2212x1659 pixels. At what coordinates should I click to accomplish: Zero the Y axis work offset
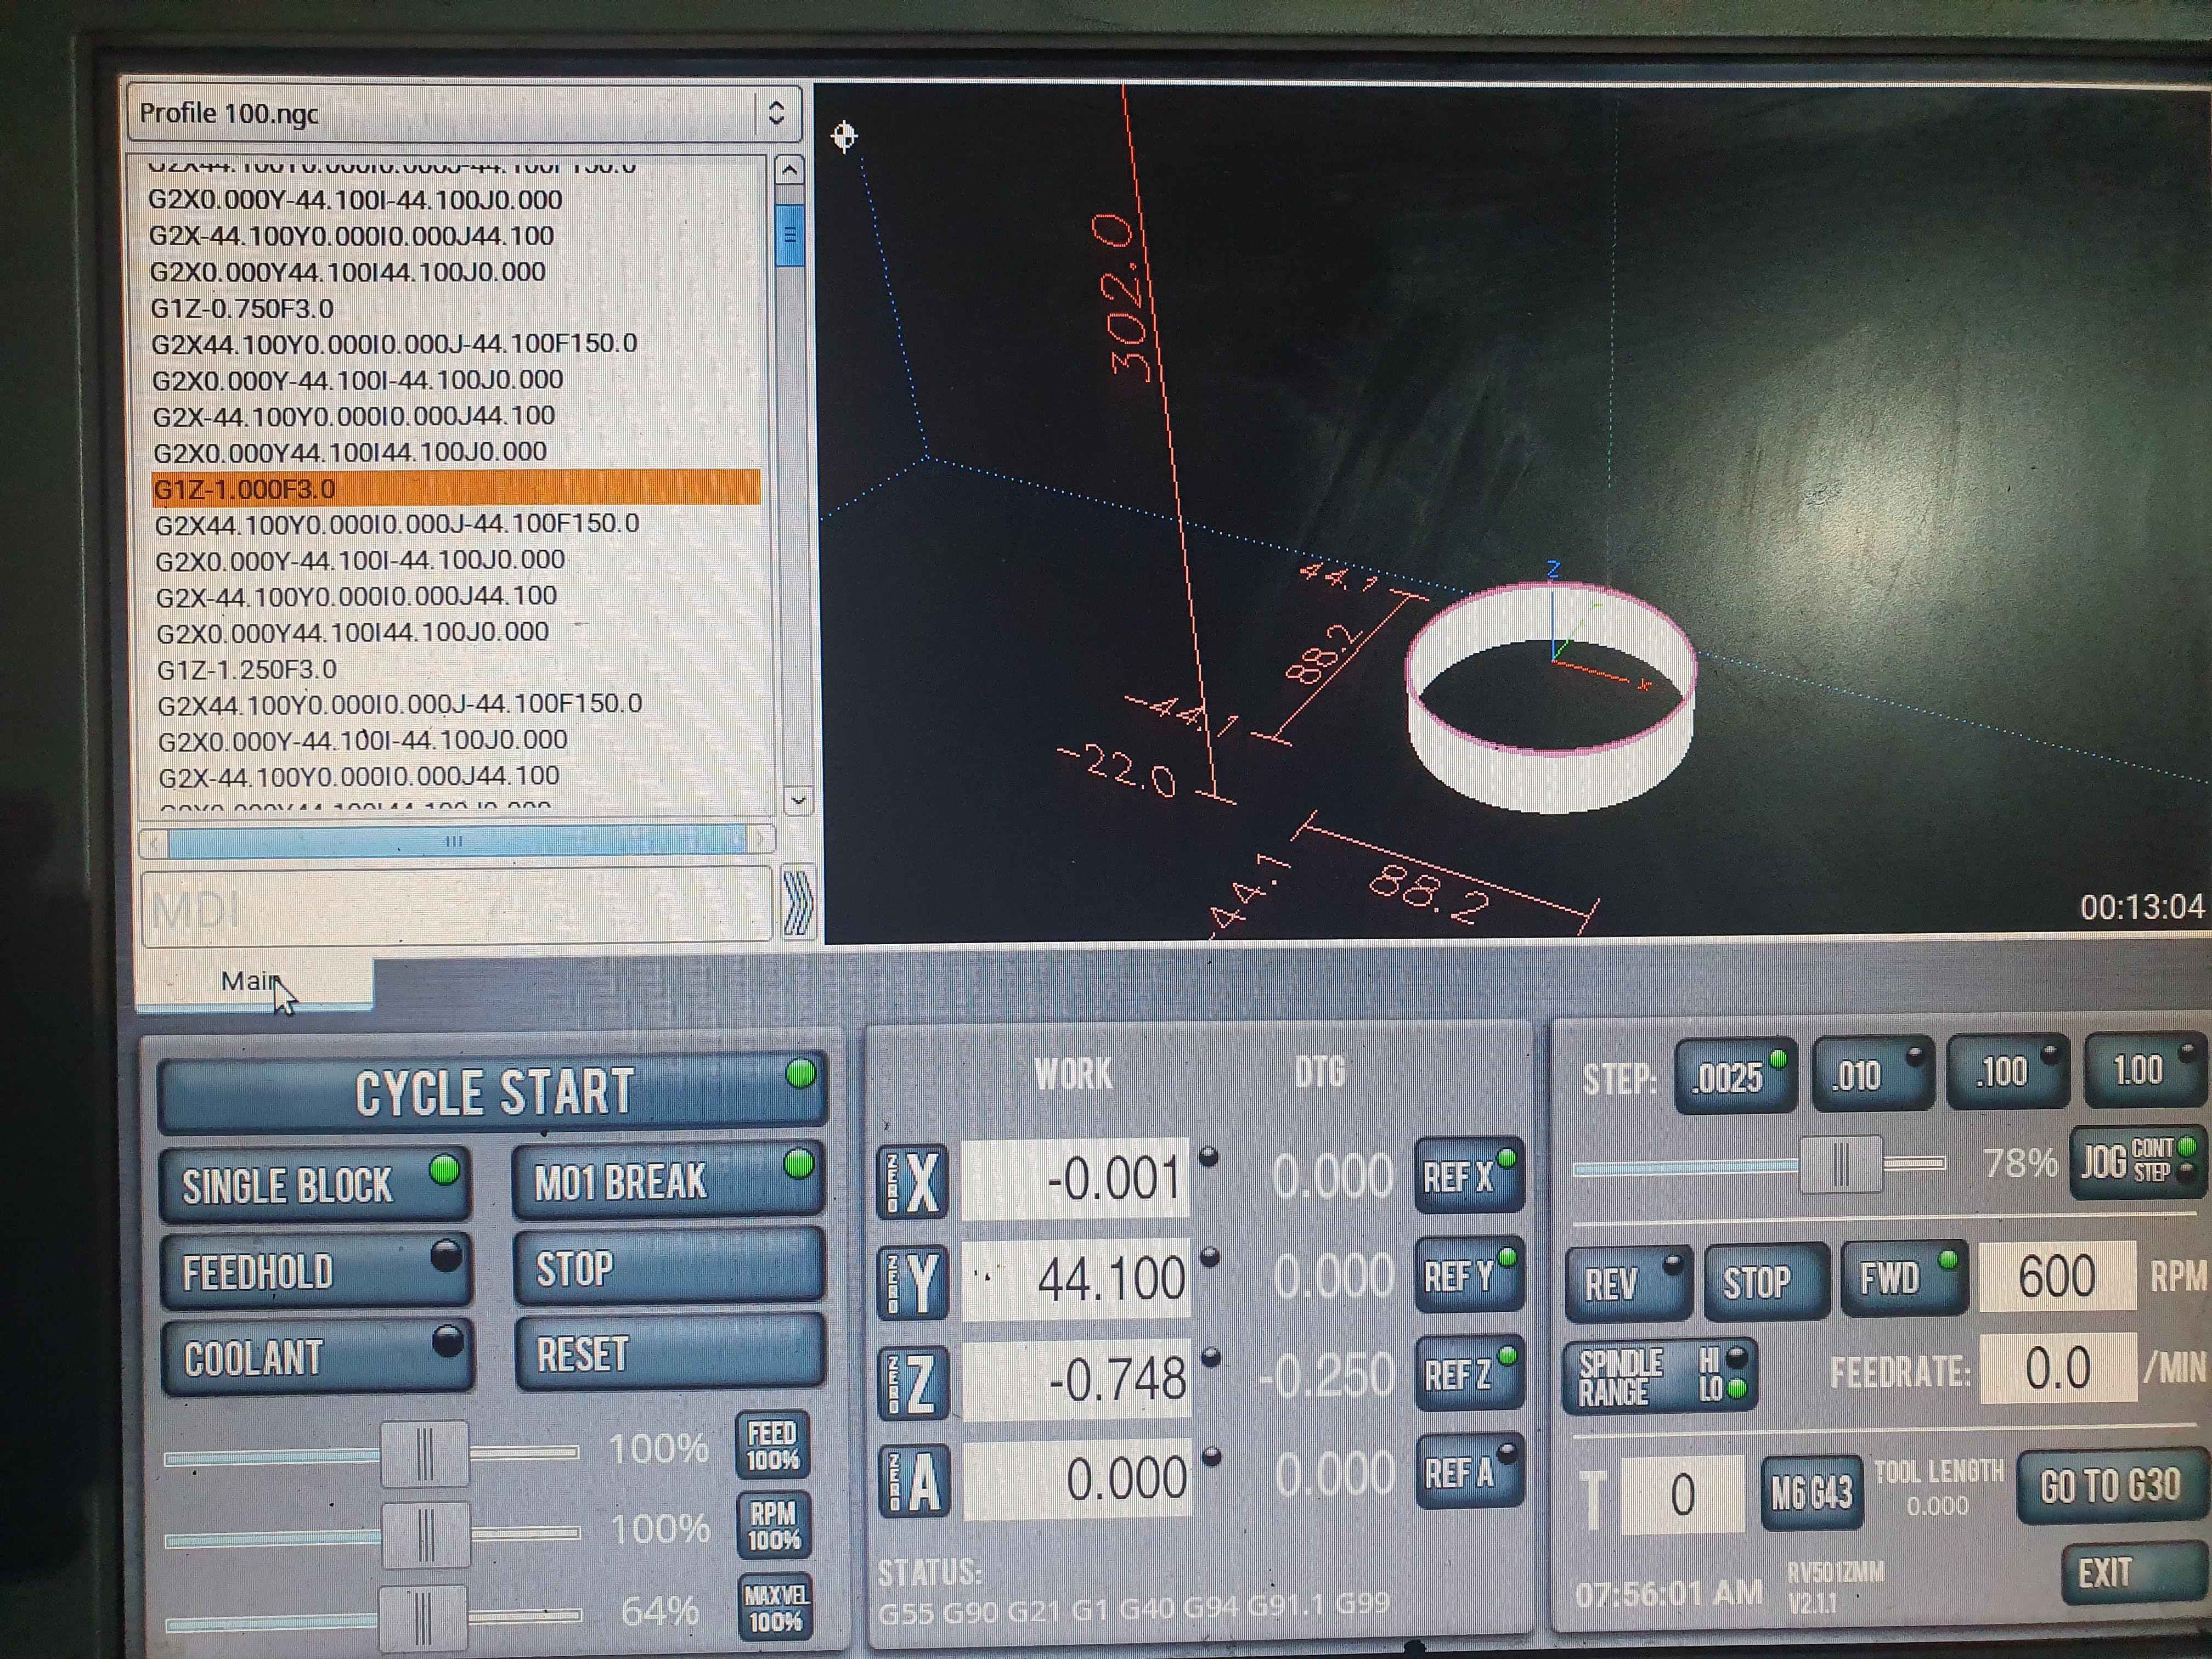coord(911,1282)
